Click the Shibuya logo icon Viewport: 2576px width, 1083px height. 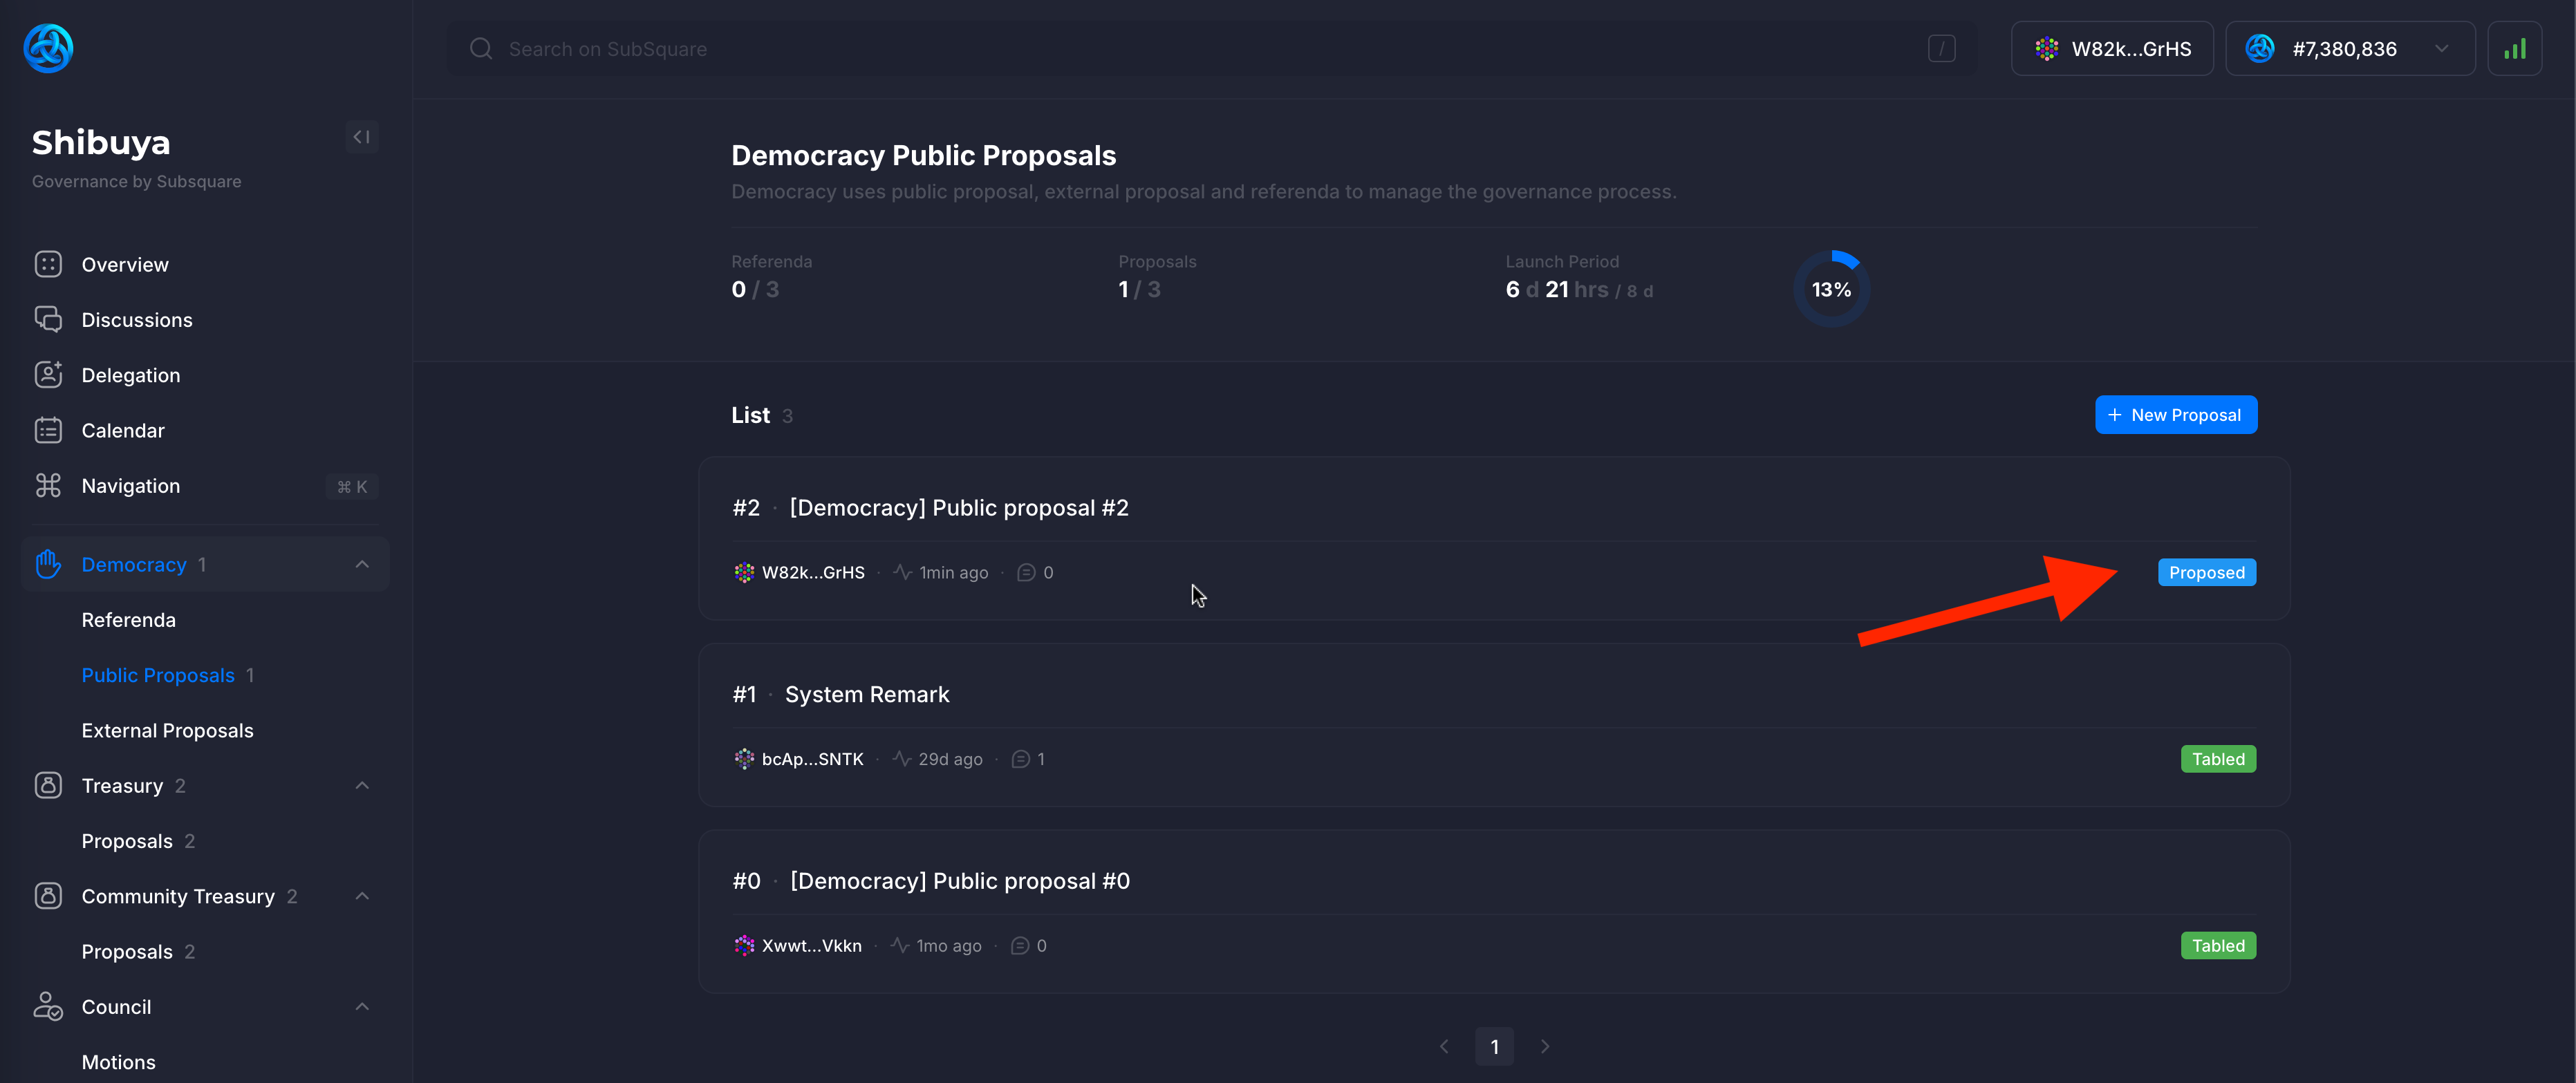point(48,48)
